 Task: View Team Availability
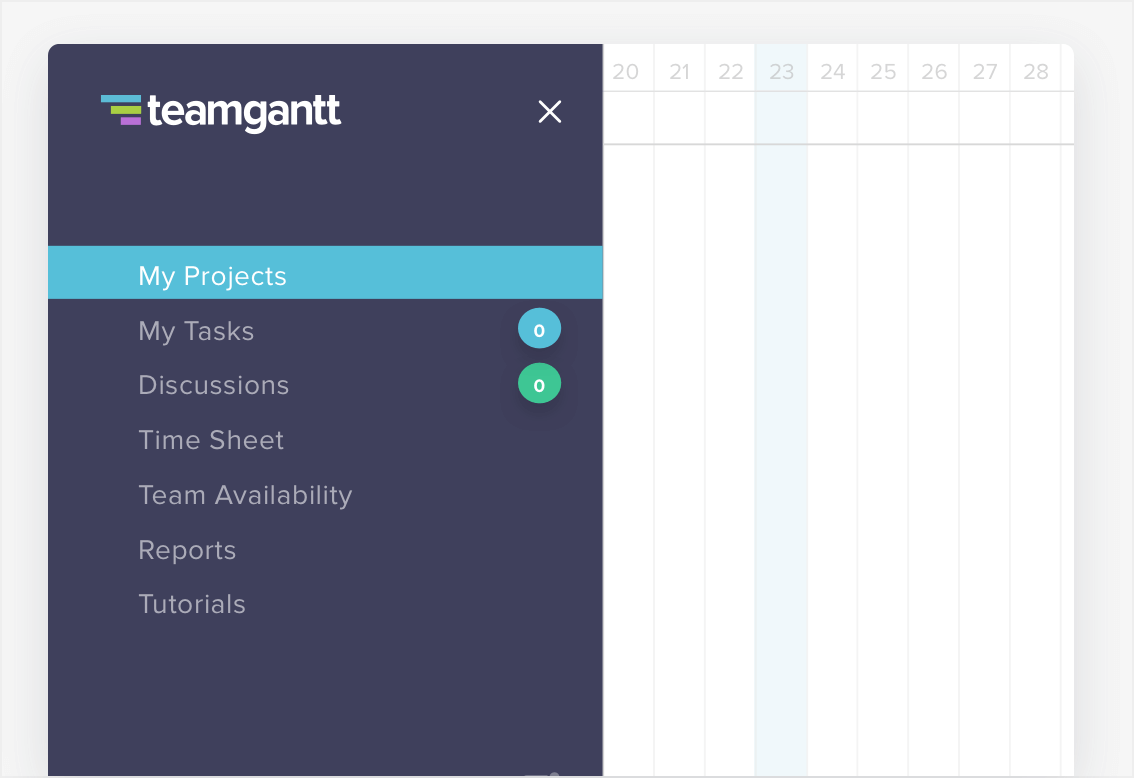245,495
